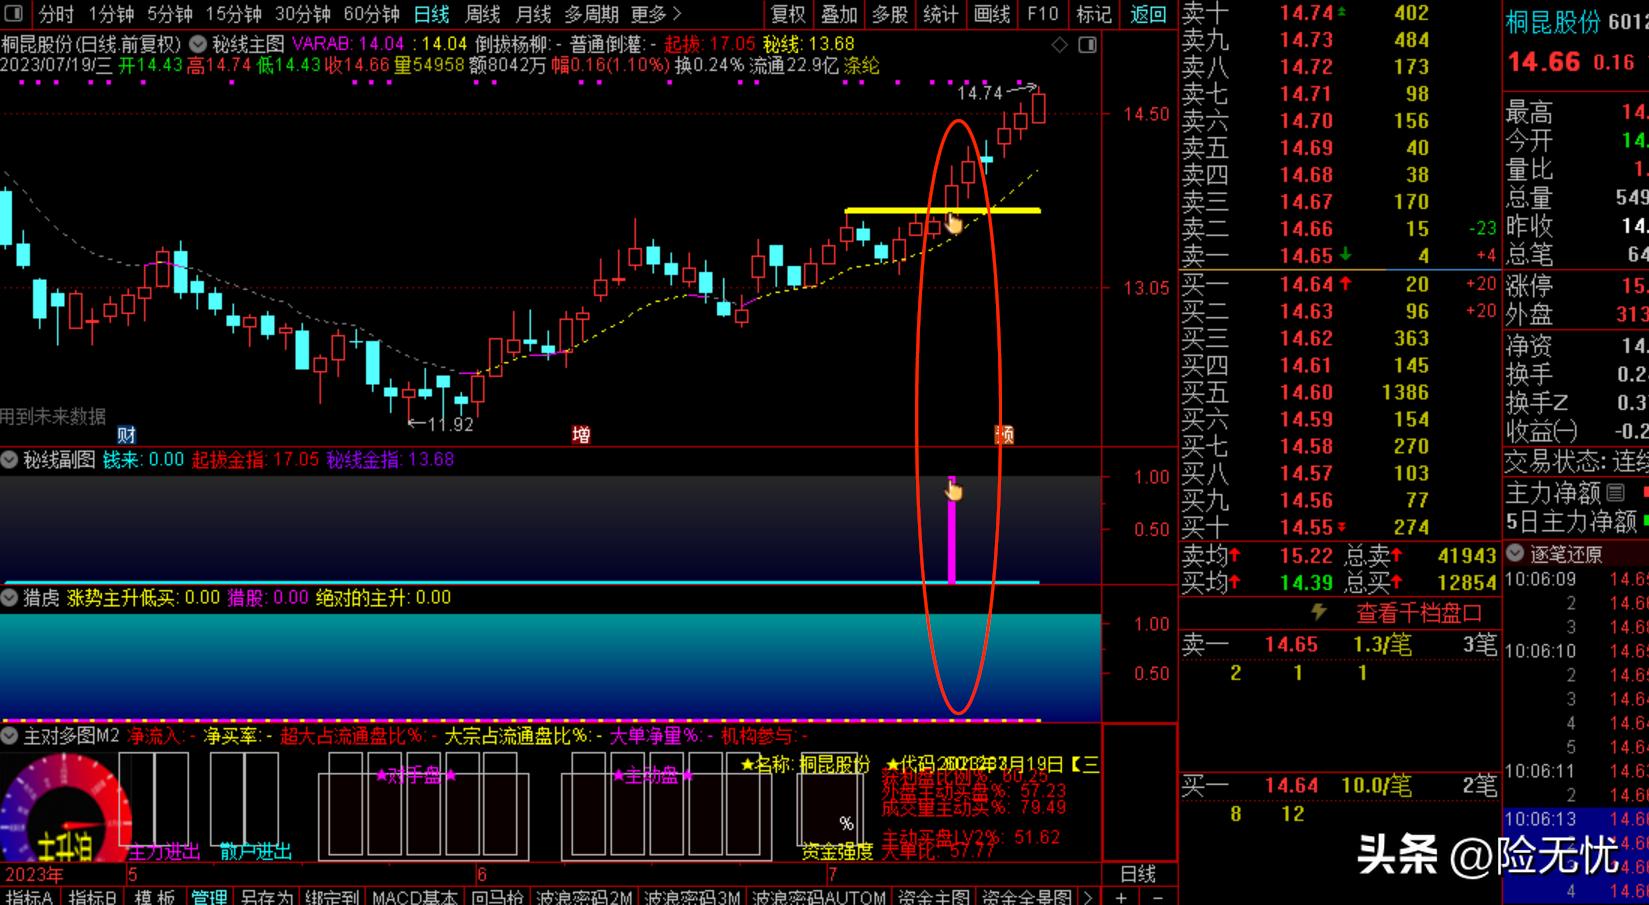The height and width of the screenshot is (905, 1649).
Task: Click the lightning bolt icon beside 查看千档盘口
Action: click(x=1319, y=611)
